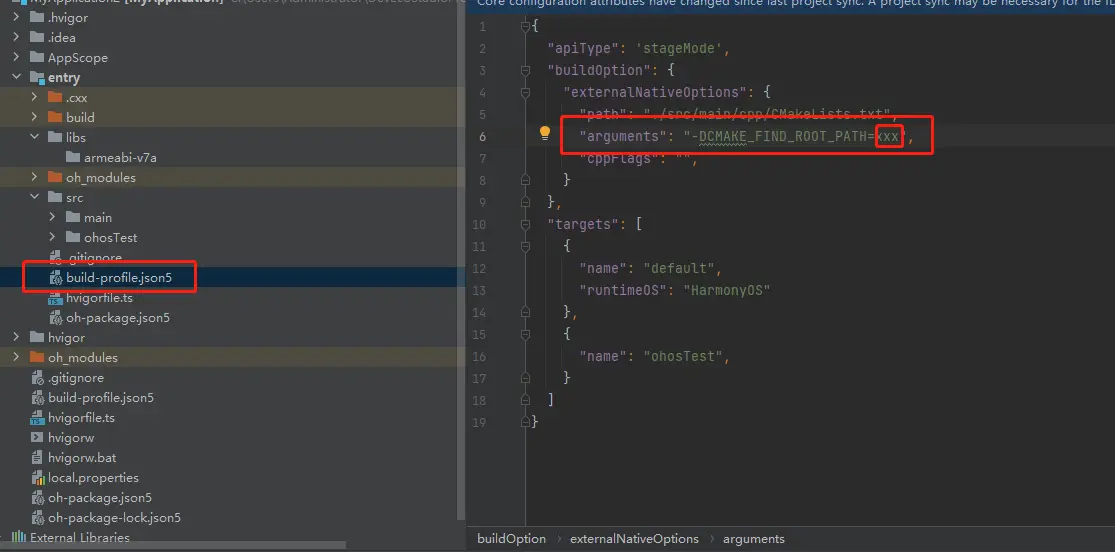1115x552 pixels.
Task: Select the .idea folder icon
Action: [x=37, y=37]
